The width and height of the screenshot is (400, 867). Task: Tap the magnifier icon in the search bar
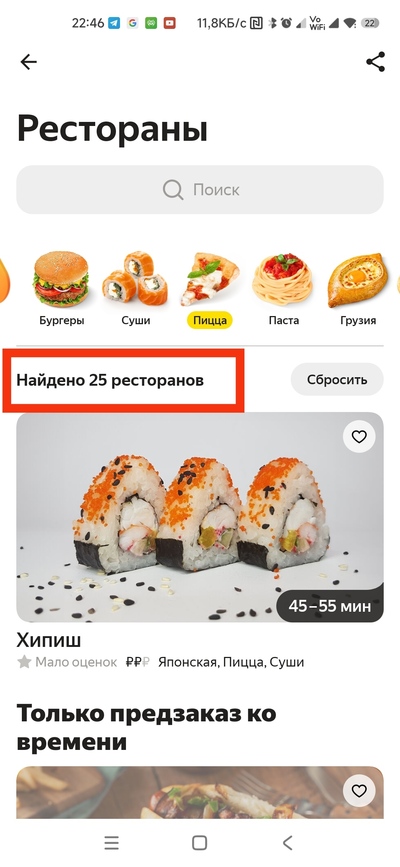pyautogui.click(x=173, y=190)
